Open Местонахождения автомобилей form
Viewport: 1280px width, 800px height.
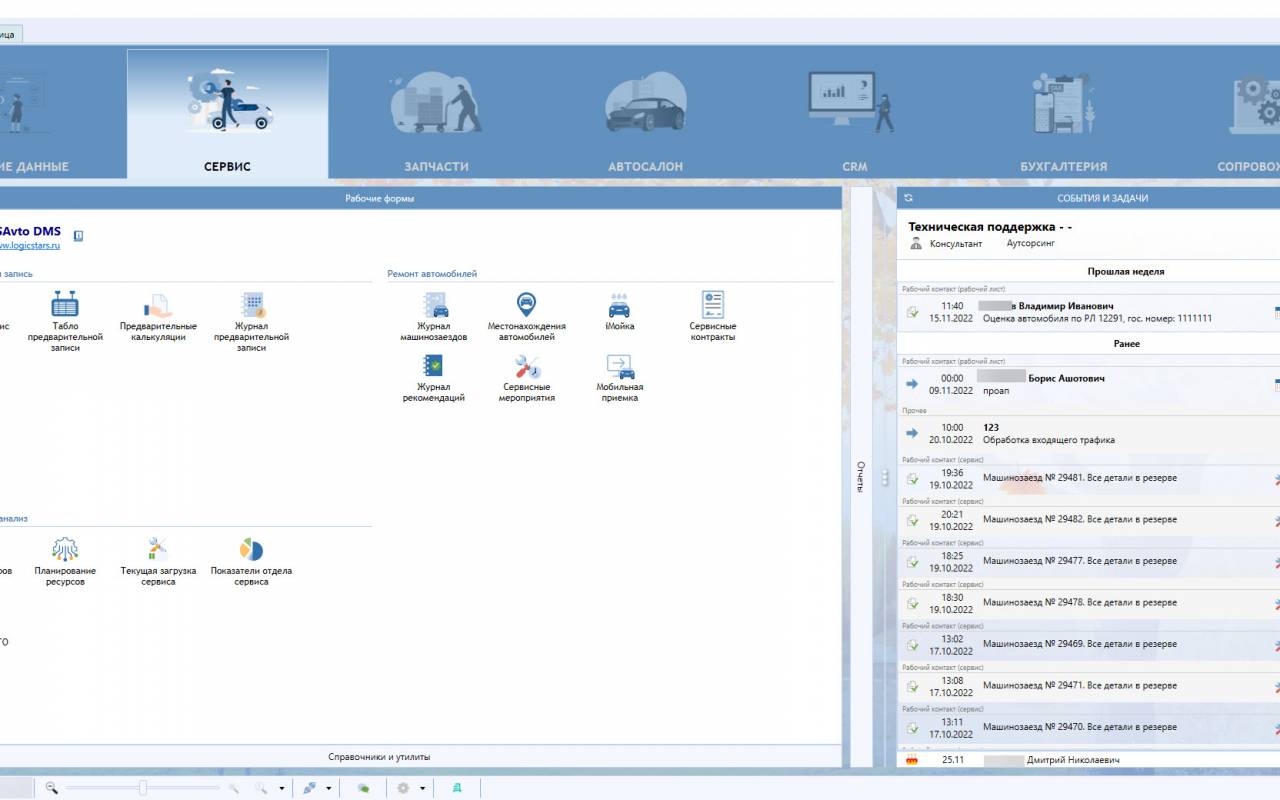[x=526, y=317]
